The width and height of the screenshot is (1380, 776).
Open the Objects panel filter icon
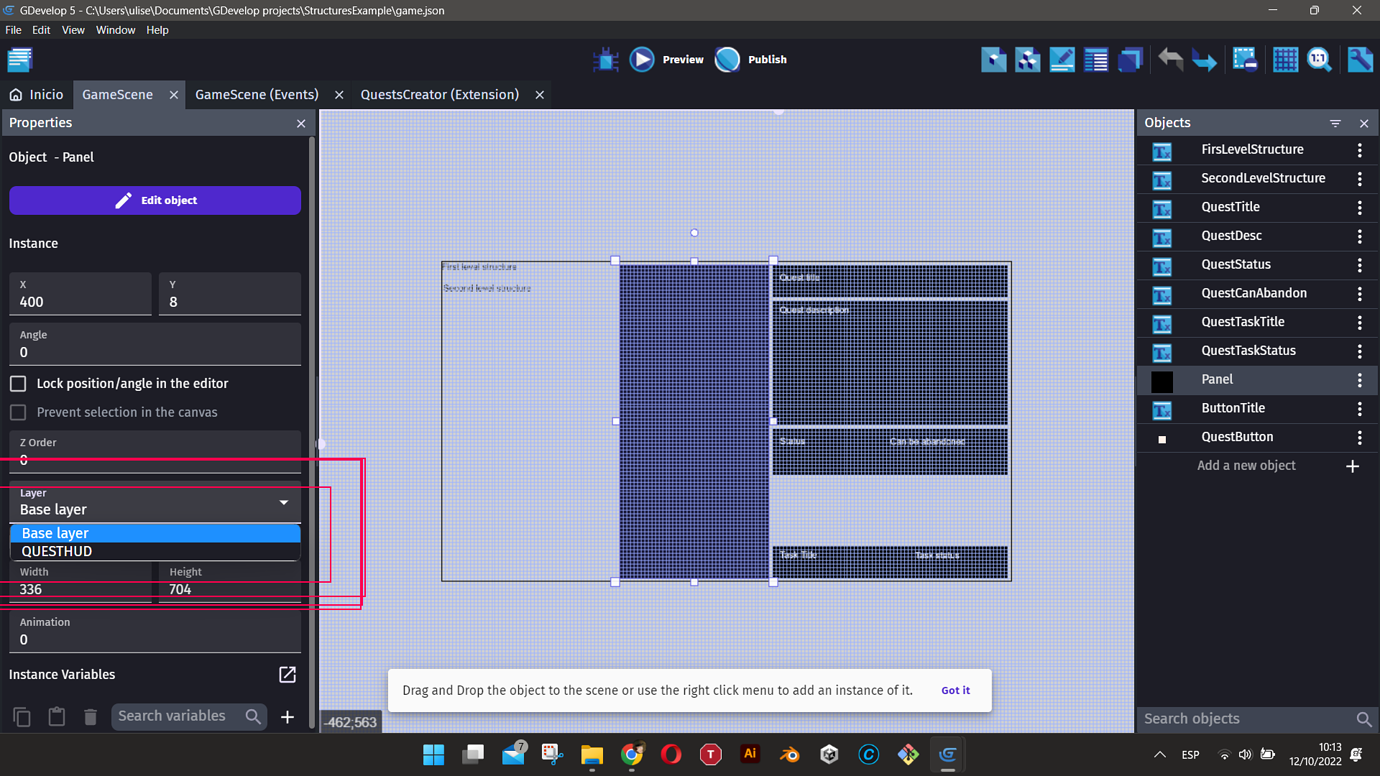click(x=1335, y=123)
